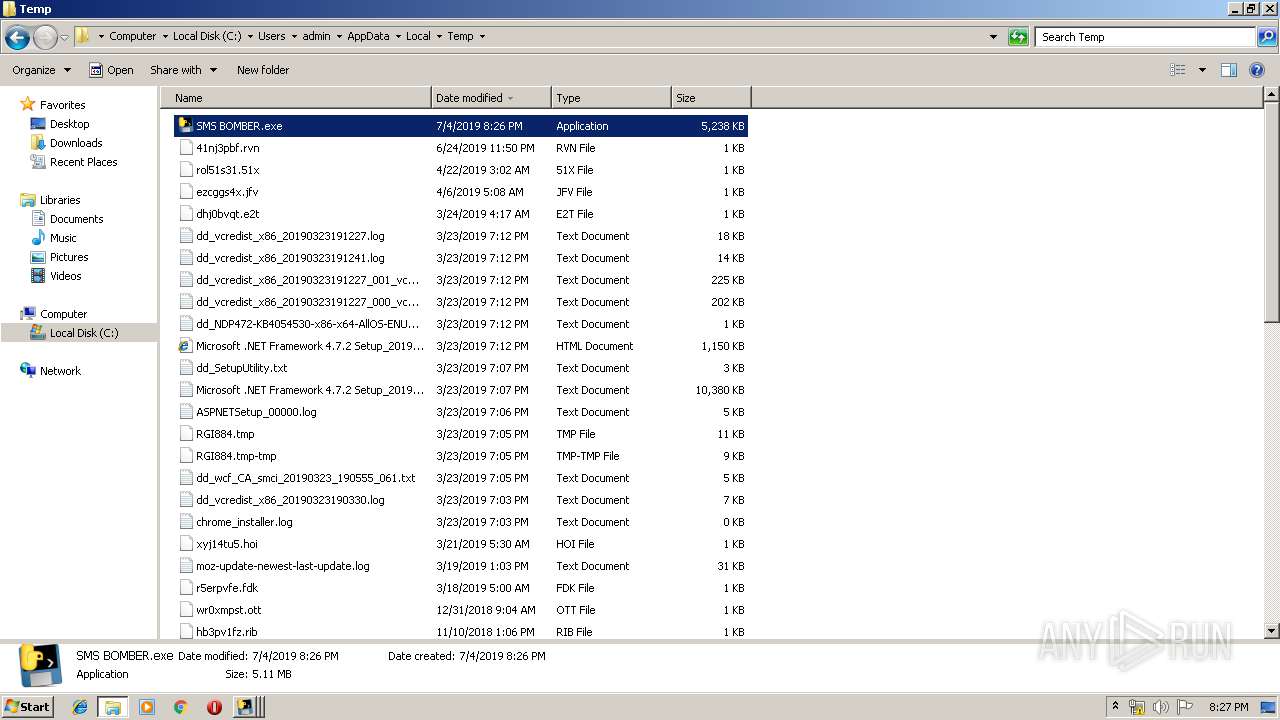The image size is (1280, 720).
Task: Open the Pictures library
Action: click(69, 257)
